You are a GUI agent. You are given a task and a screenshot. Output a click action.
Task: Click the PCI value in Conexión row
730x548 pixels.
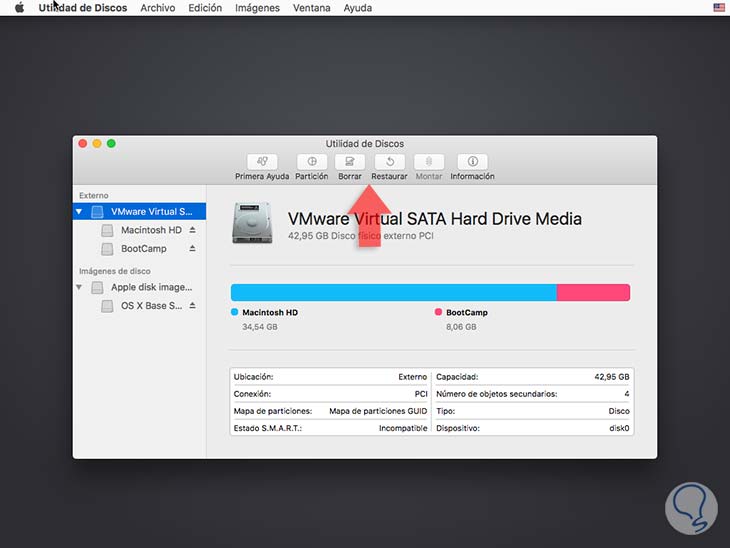coord(421,394)
